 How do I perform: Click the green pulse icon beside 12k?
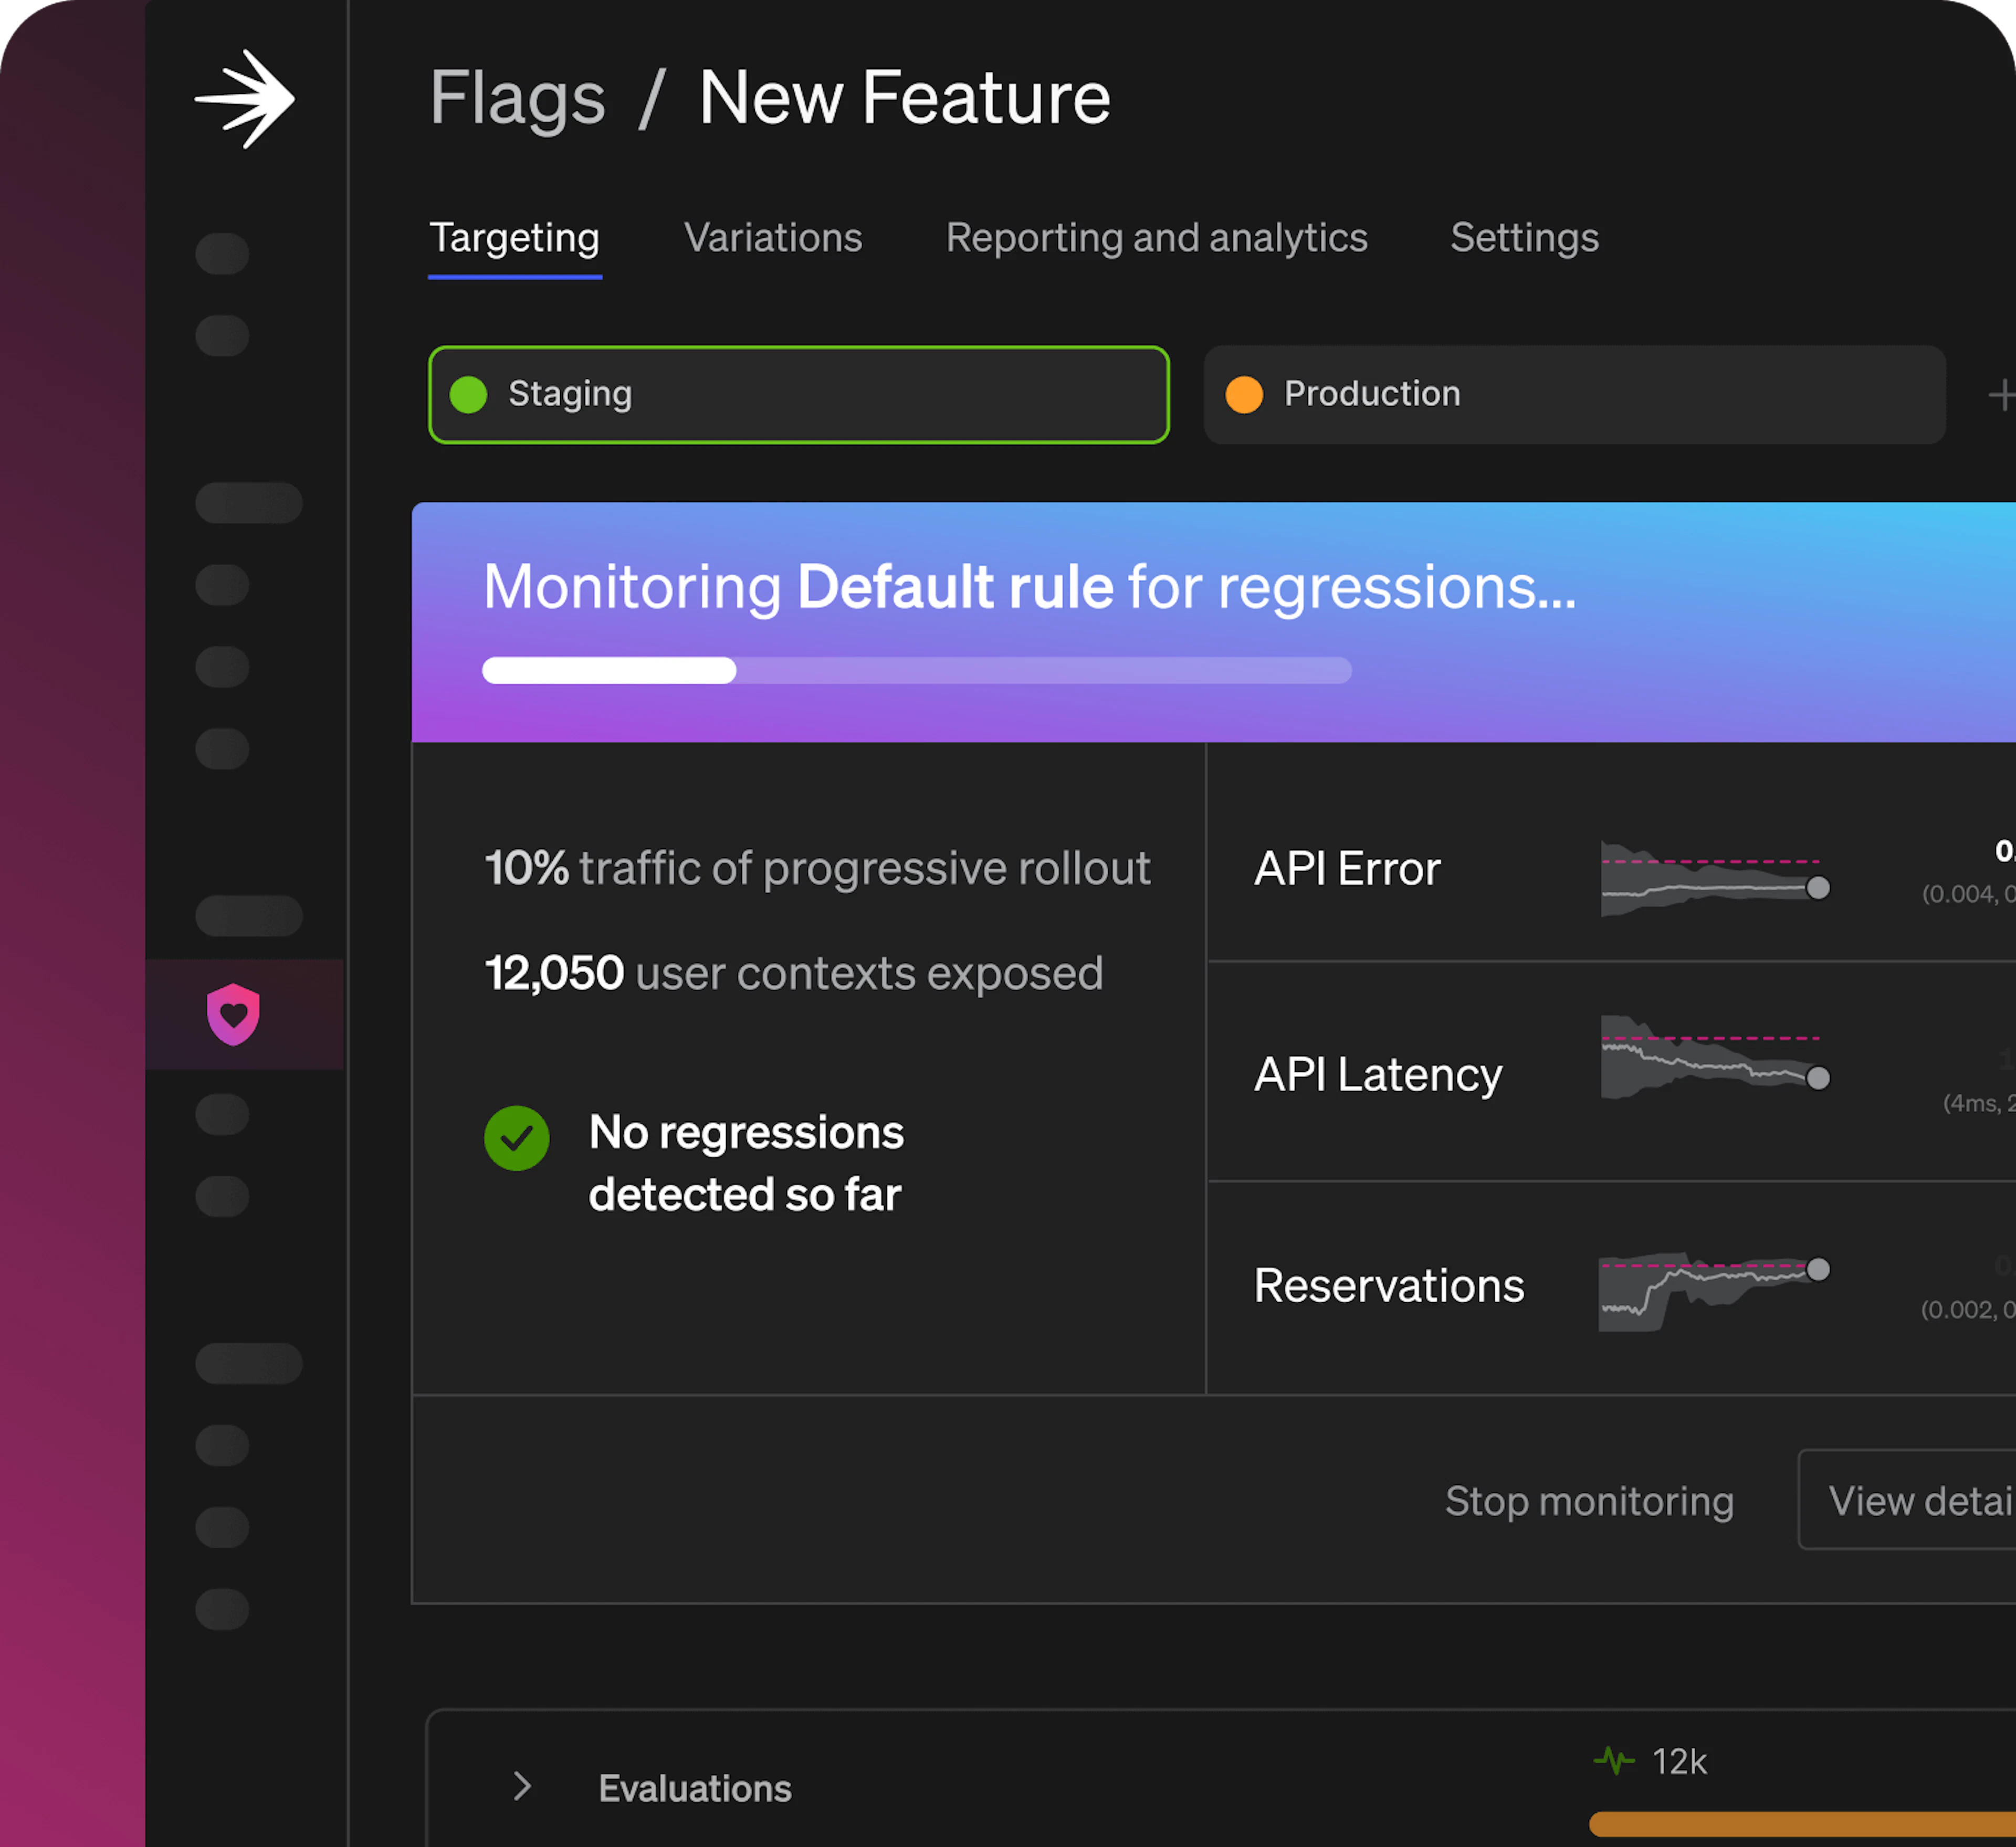point(1613,1760)
